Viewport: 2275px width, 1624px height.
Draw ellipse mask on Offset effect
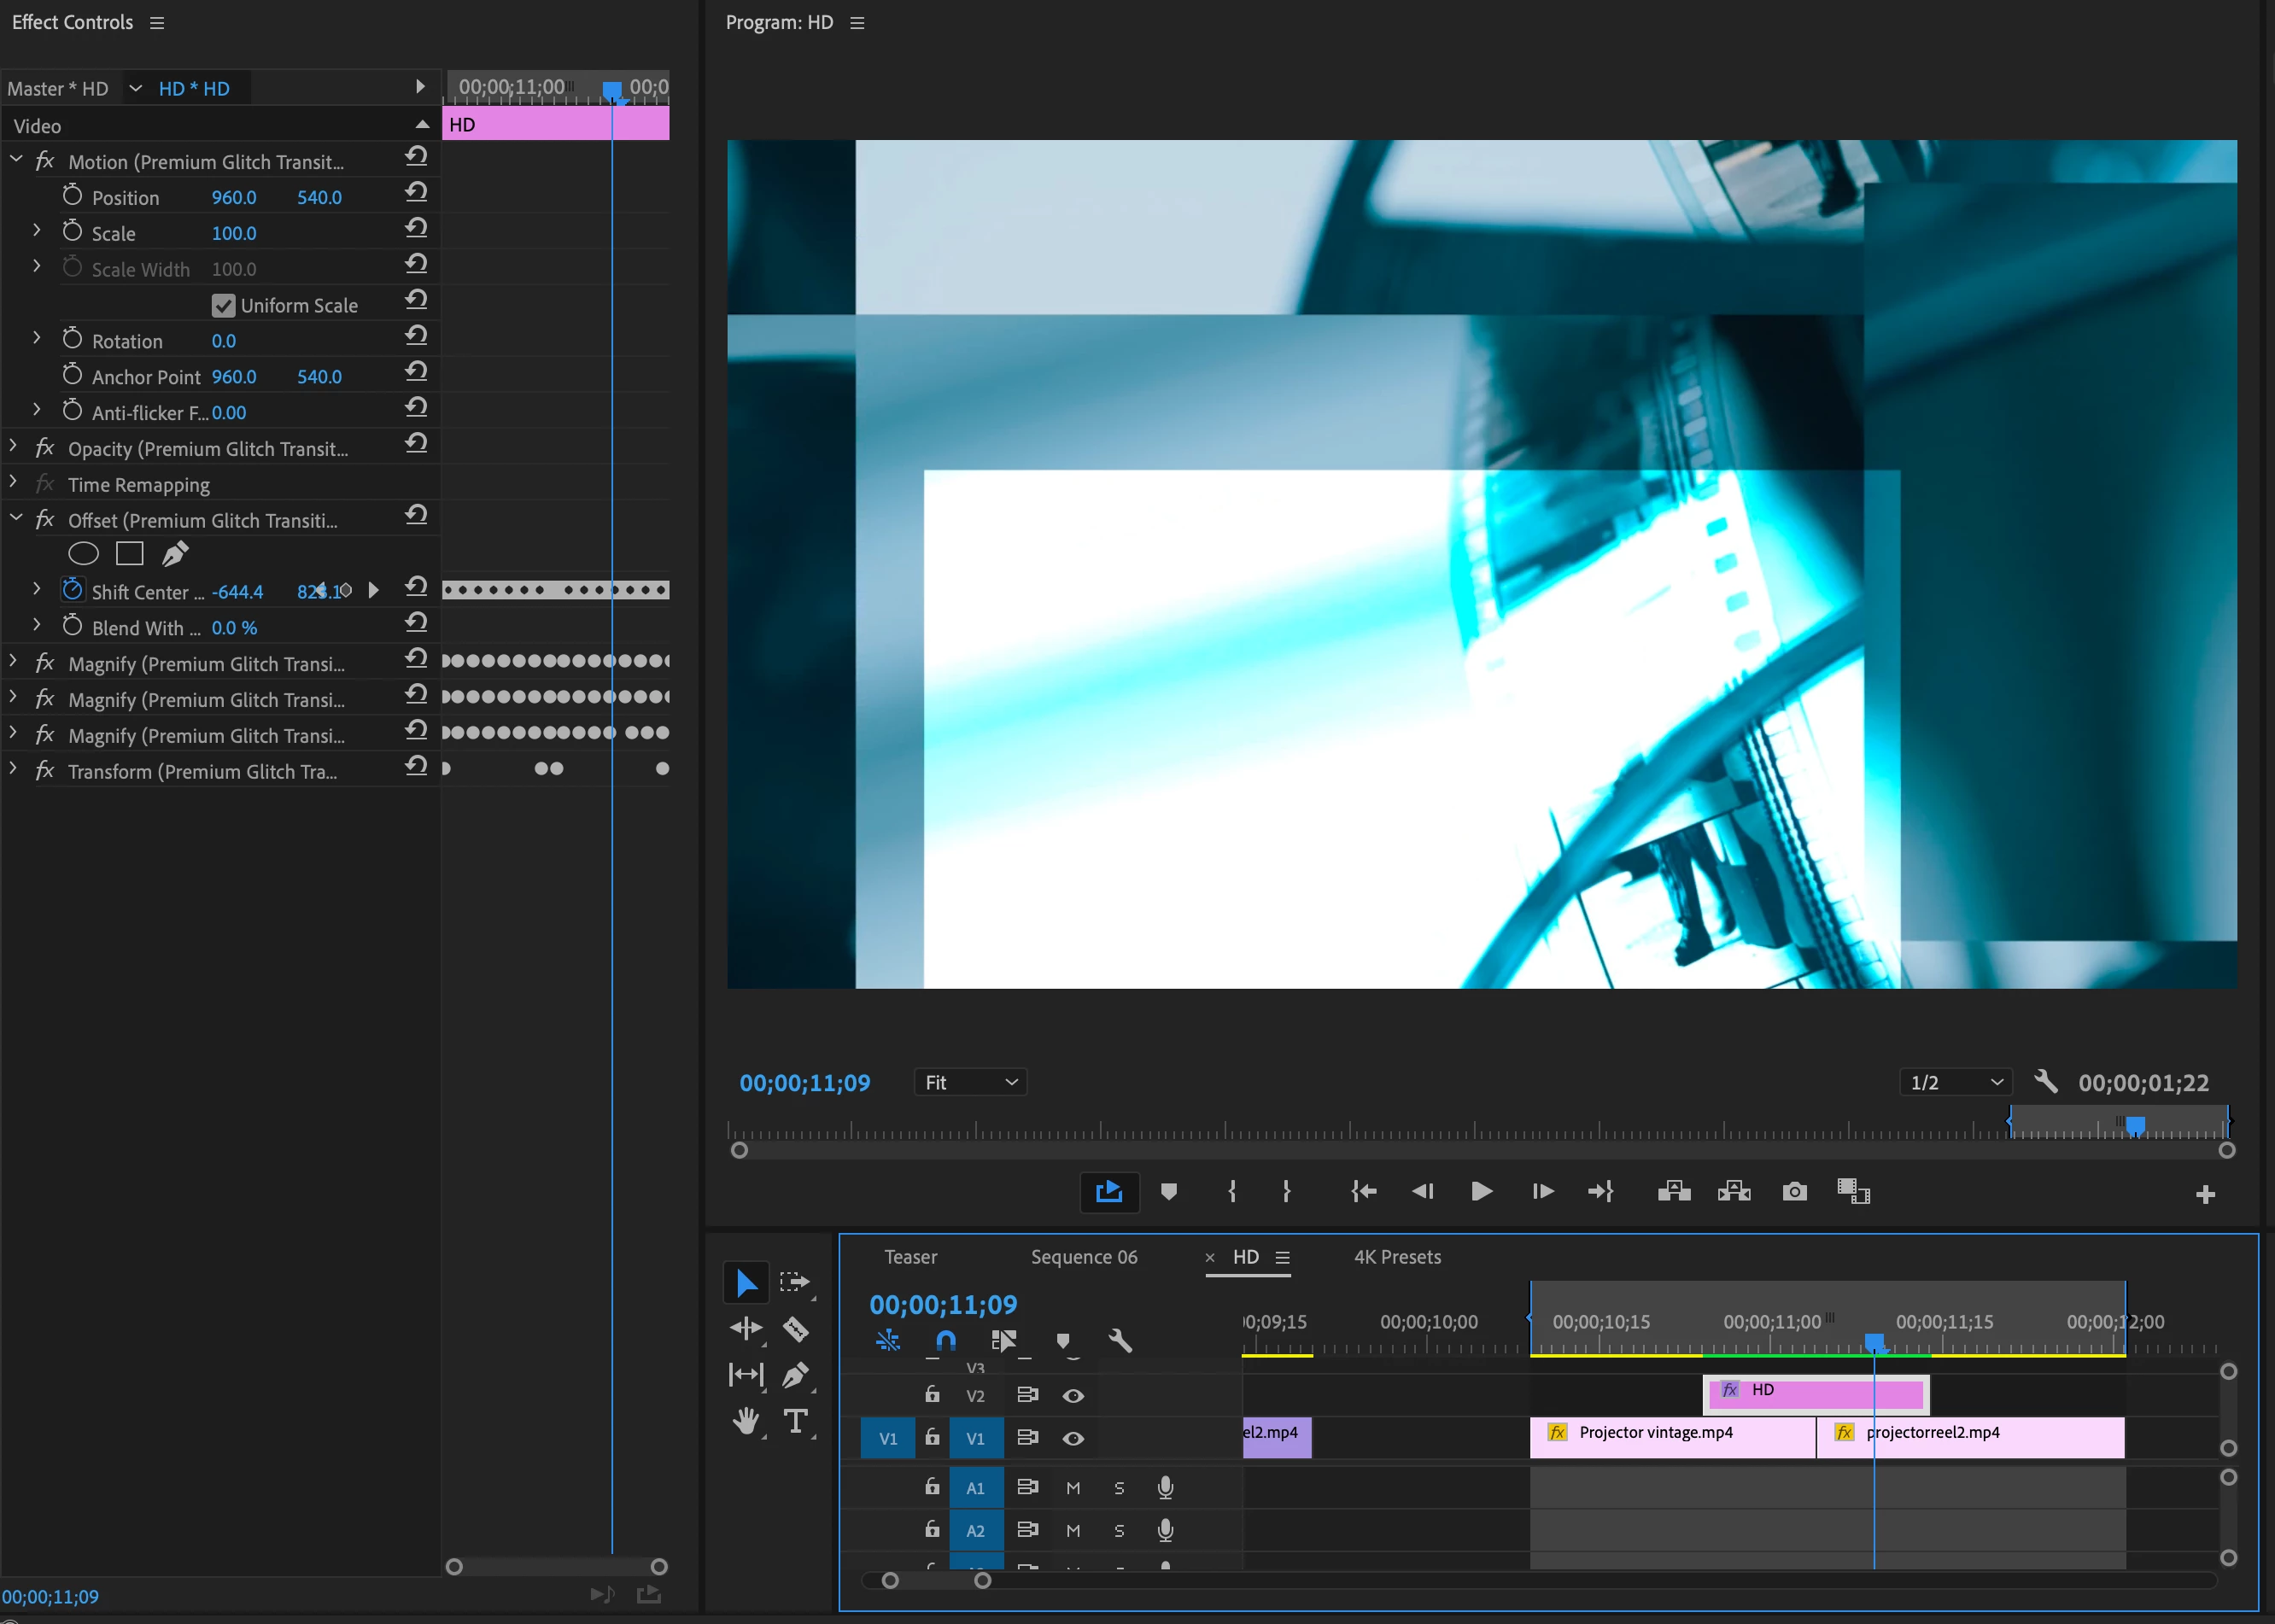83,554
